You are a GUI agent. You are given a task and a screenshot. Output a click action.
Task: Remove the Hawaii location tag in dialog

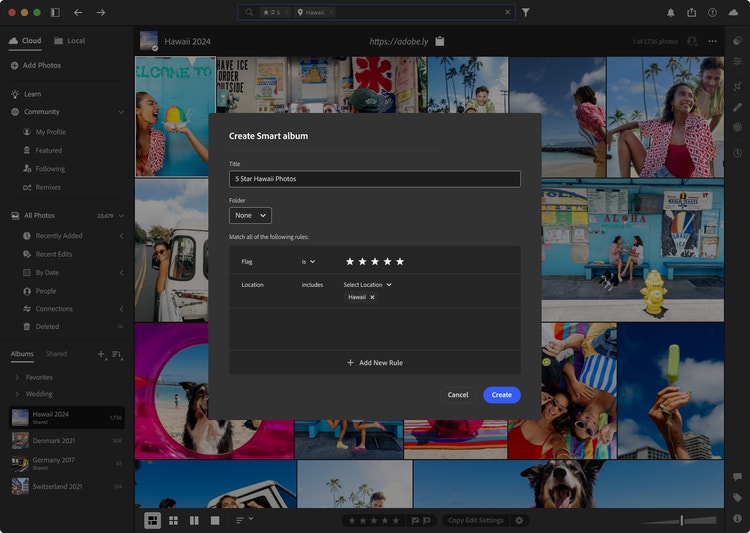[x=372, y=297]
